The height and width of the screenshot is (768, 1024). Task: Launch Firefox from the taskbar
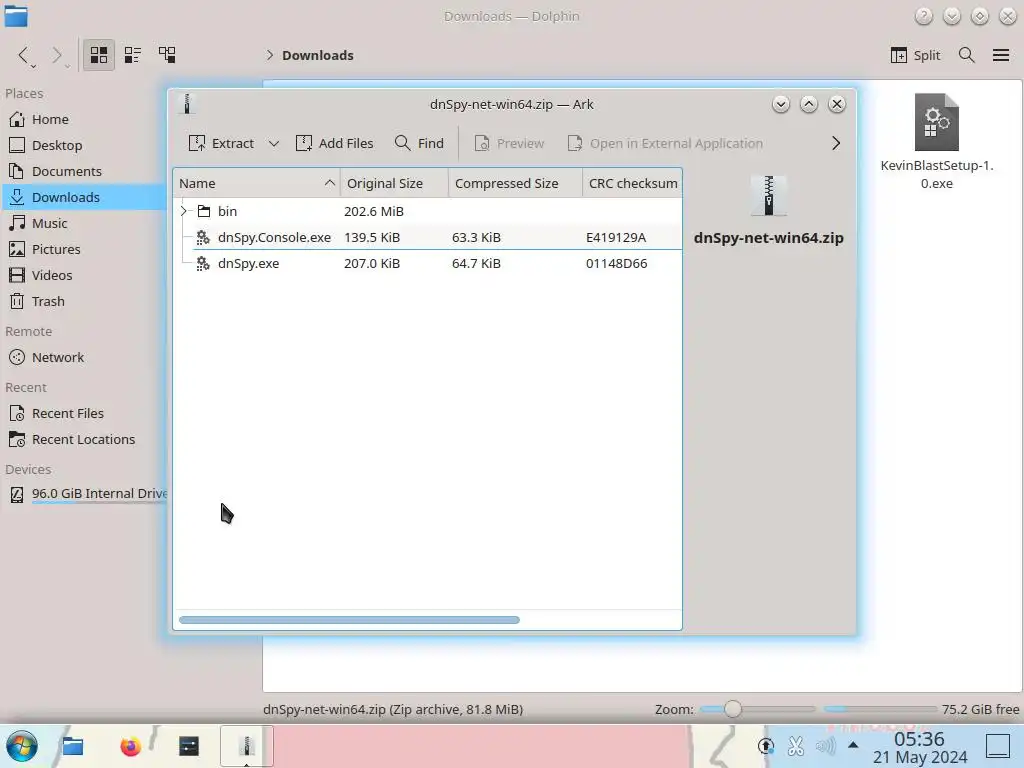(131, 746)
